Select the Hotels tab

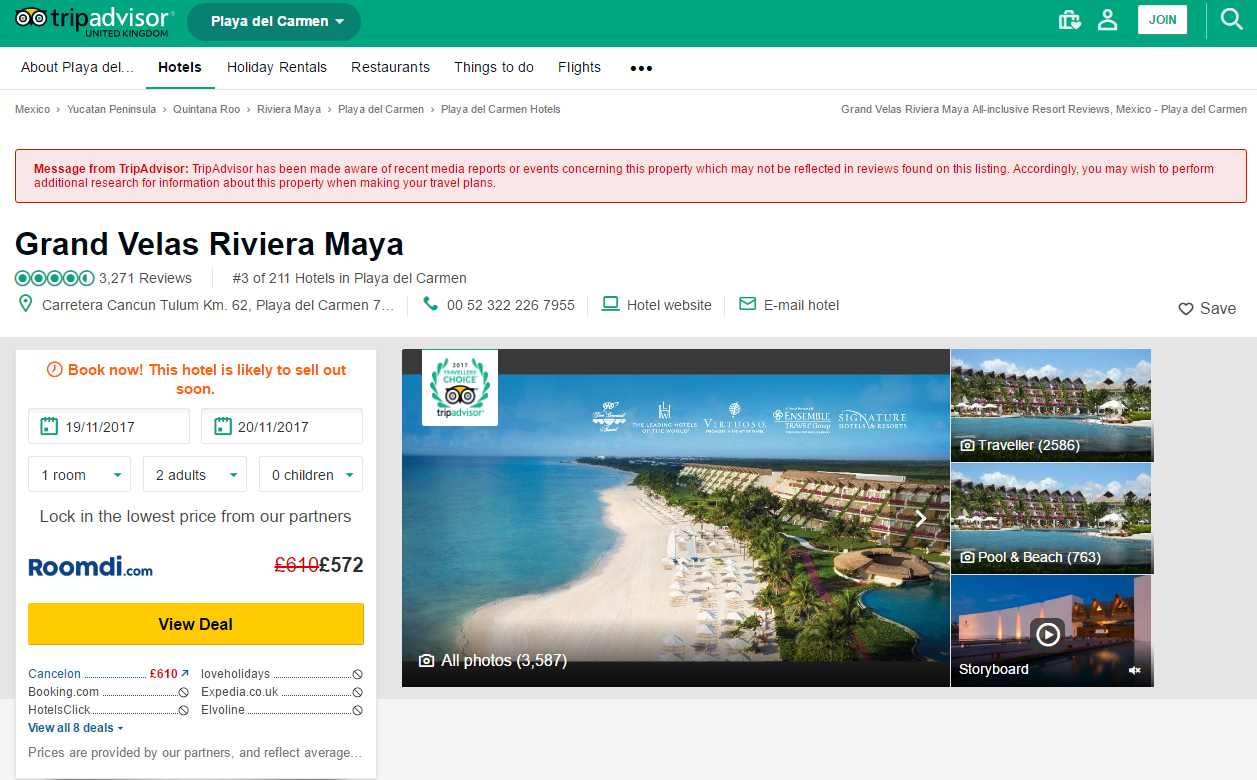click(x=180, y=67)
